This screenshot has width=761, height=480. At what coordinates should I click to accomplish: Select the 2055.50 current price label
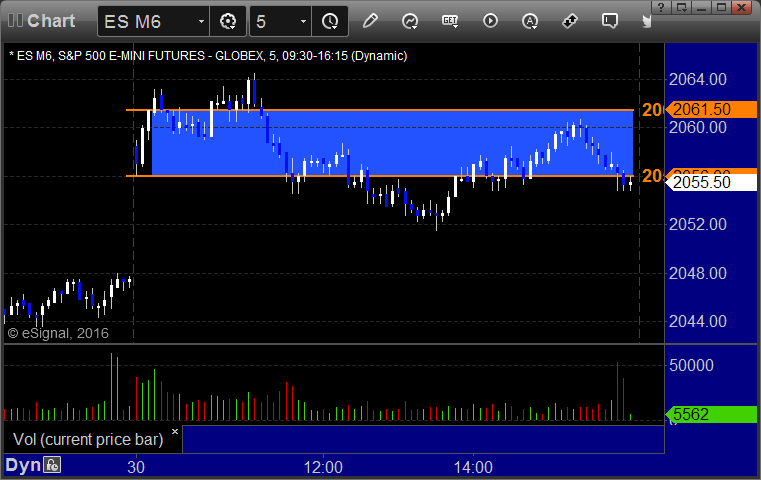(x=711, y=182)
